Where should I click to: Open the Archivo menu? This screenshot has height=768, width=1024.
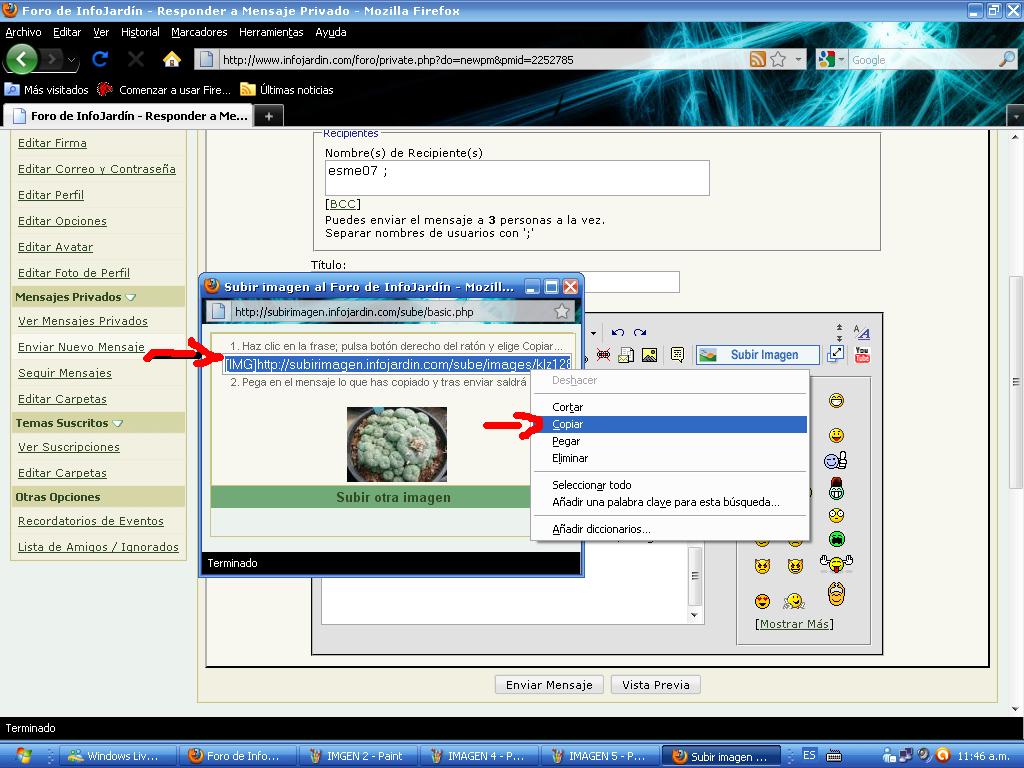[24, 32]
